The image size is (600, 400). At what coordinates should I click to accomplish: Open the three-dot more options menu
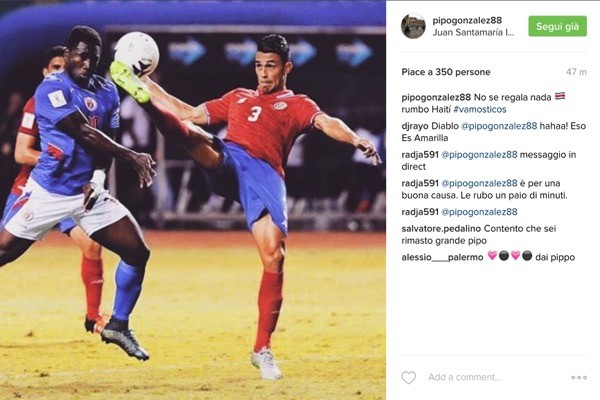(x=579, y=377)
